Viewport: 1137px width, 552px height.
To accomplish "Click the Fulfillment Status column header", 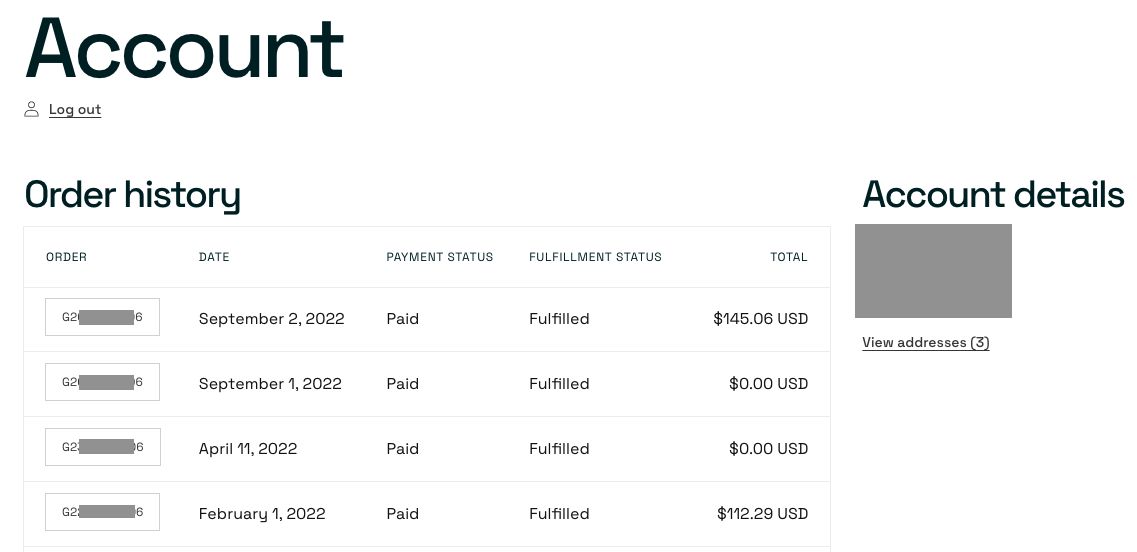I will click(595, 257).
